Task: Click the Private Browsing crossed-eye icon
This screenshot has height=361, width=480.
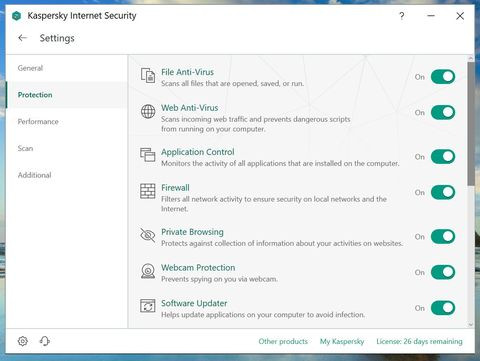Action: pos(148,235)
